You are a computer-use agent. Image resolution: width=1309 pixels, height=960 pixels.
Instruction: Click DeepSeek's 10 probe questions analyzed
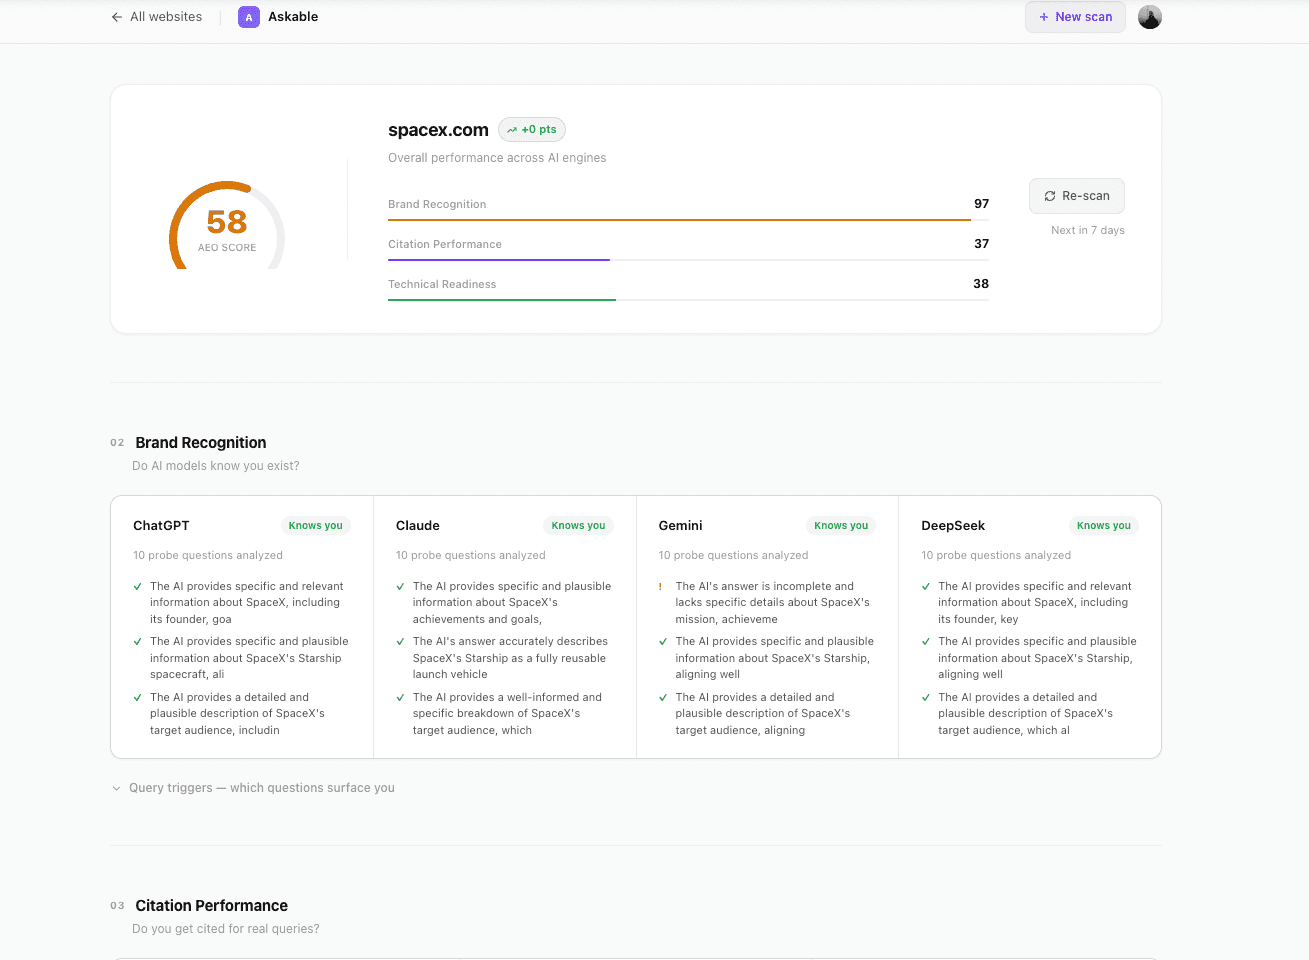tap(996, 555)
